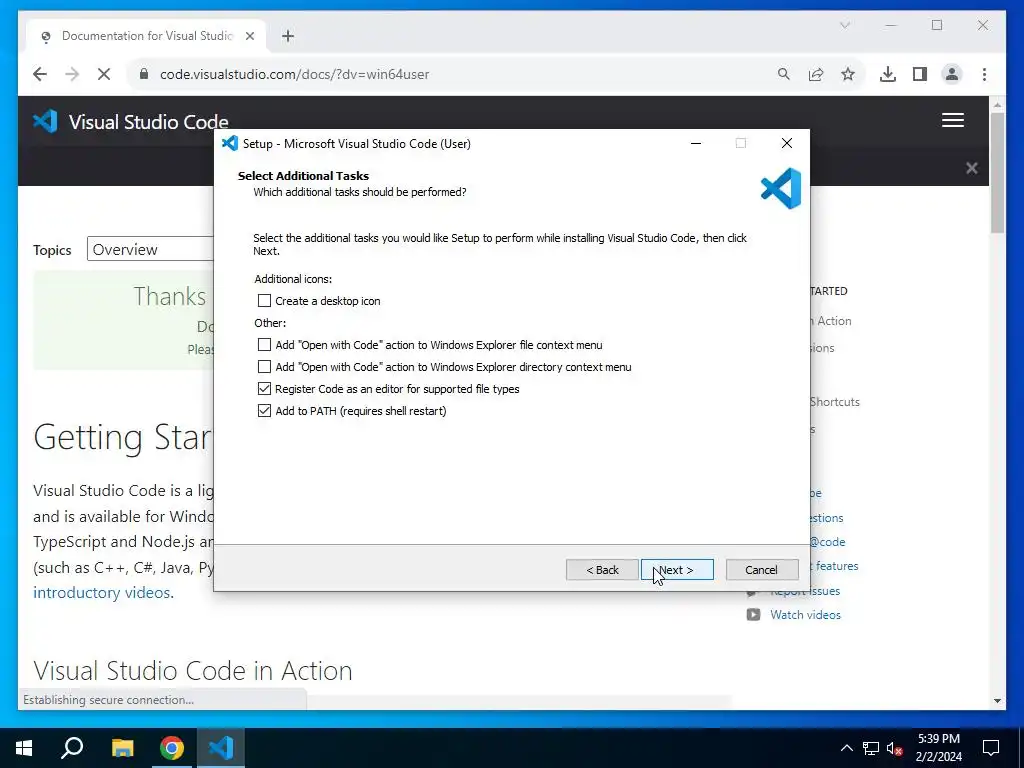Bookmark this page with the star icon
Screen dimensions: 1024x768
tap(848, 74)
